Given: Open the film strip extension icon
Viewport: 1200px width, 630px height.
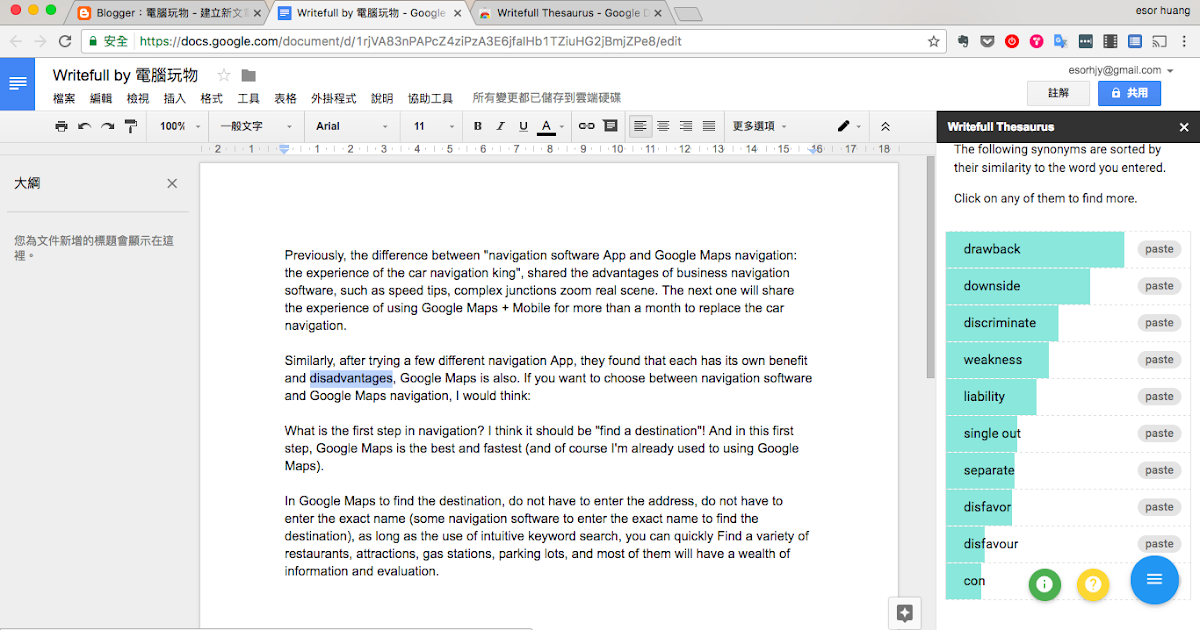Looking at the screenshot, I should point(1110,42).
